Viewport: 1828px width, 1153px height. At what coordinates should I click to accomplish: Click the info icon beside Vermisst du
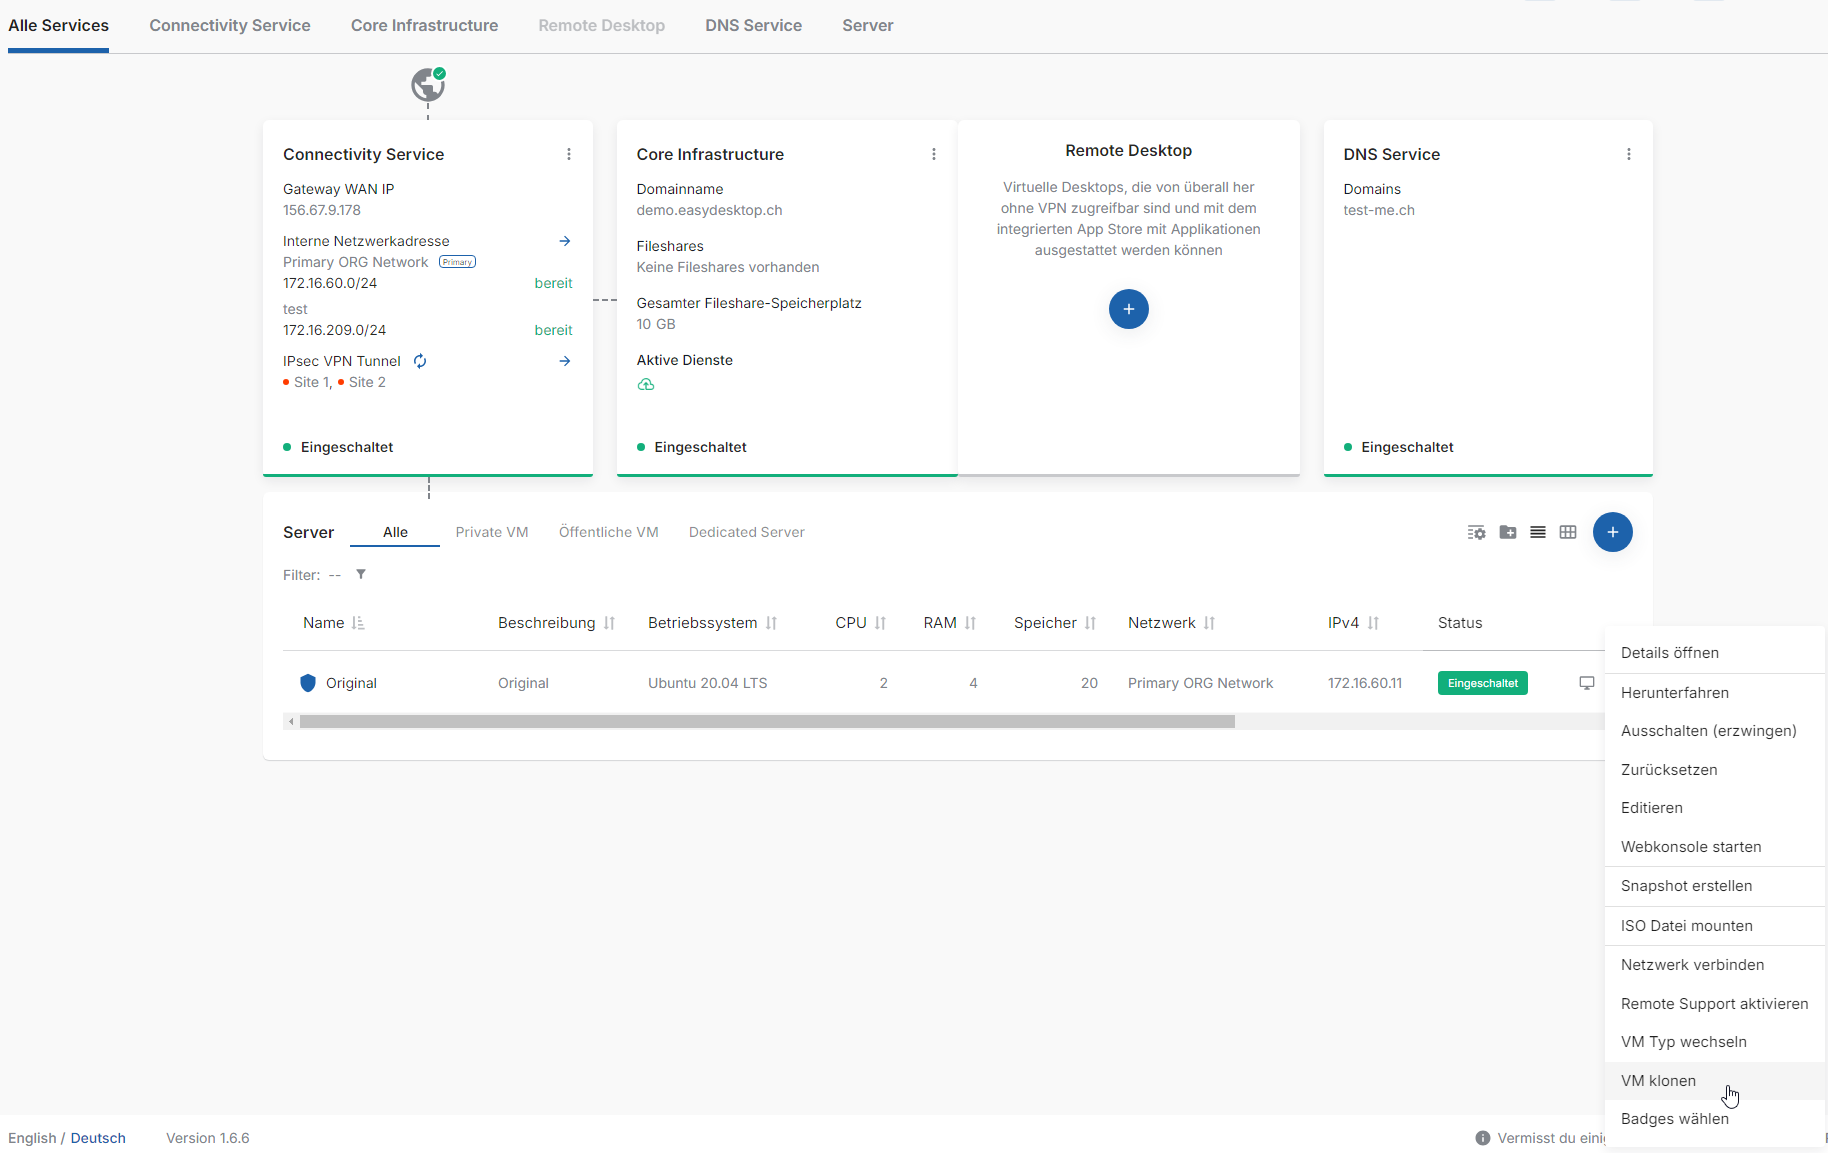tap(1483, 1138)
